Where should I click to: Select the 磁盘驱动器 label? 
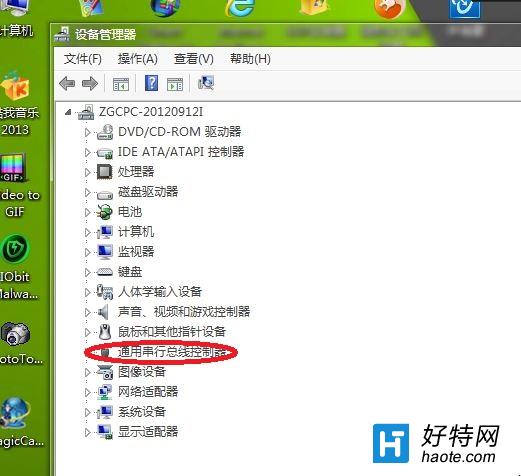click(x=148, y=192)
